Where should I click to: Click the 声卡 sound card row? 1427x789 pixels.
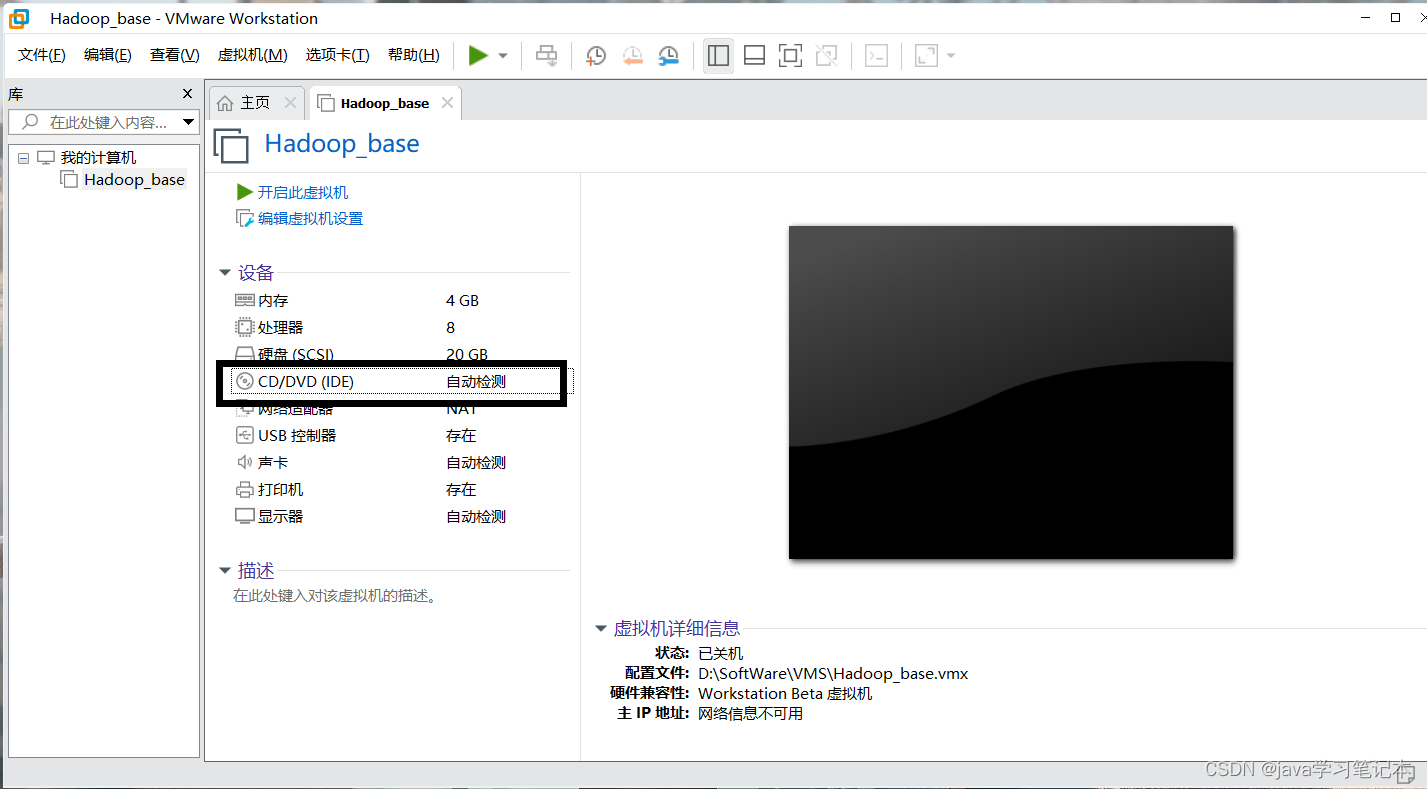400,463
